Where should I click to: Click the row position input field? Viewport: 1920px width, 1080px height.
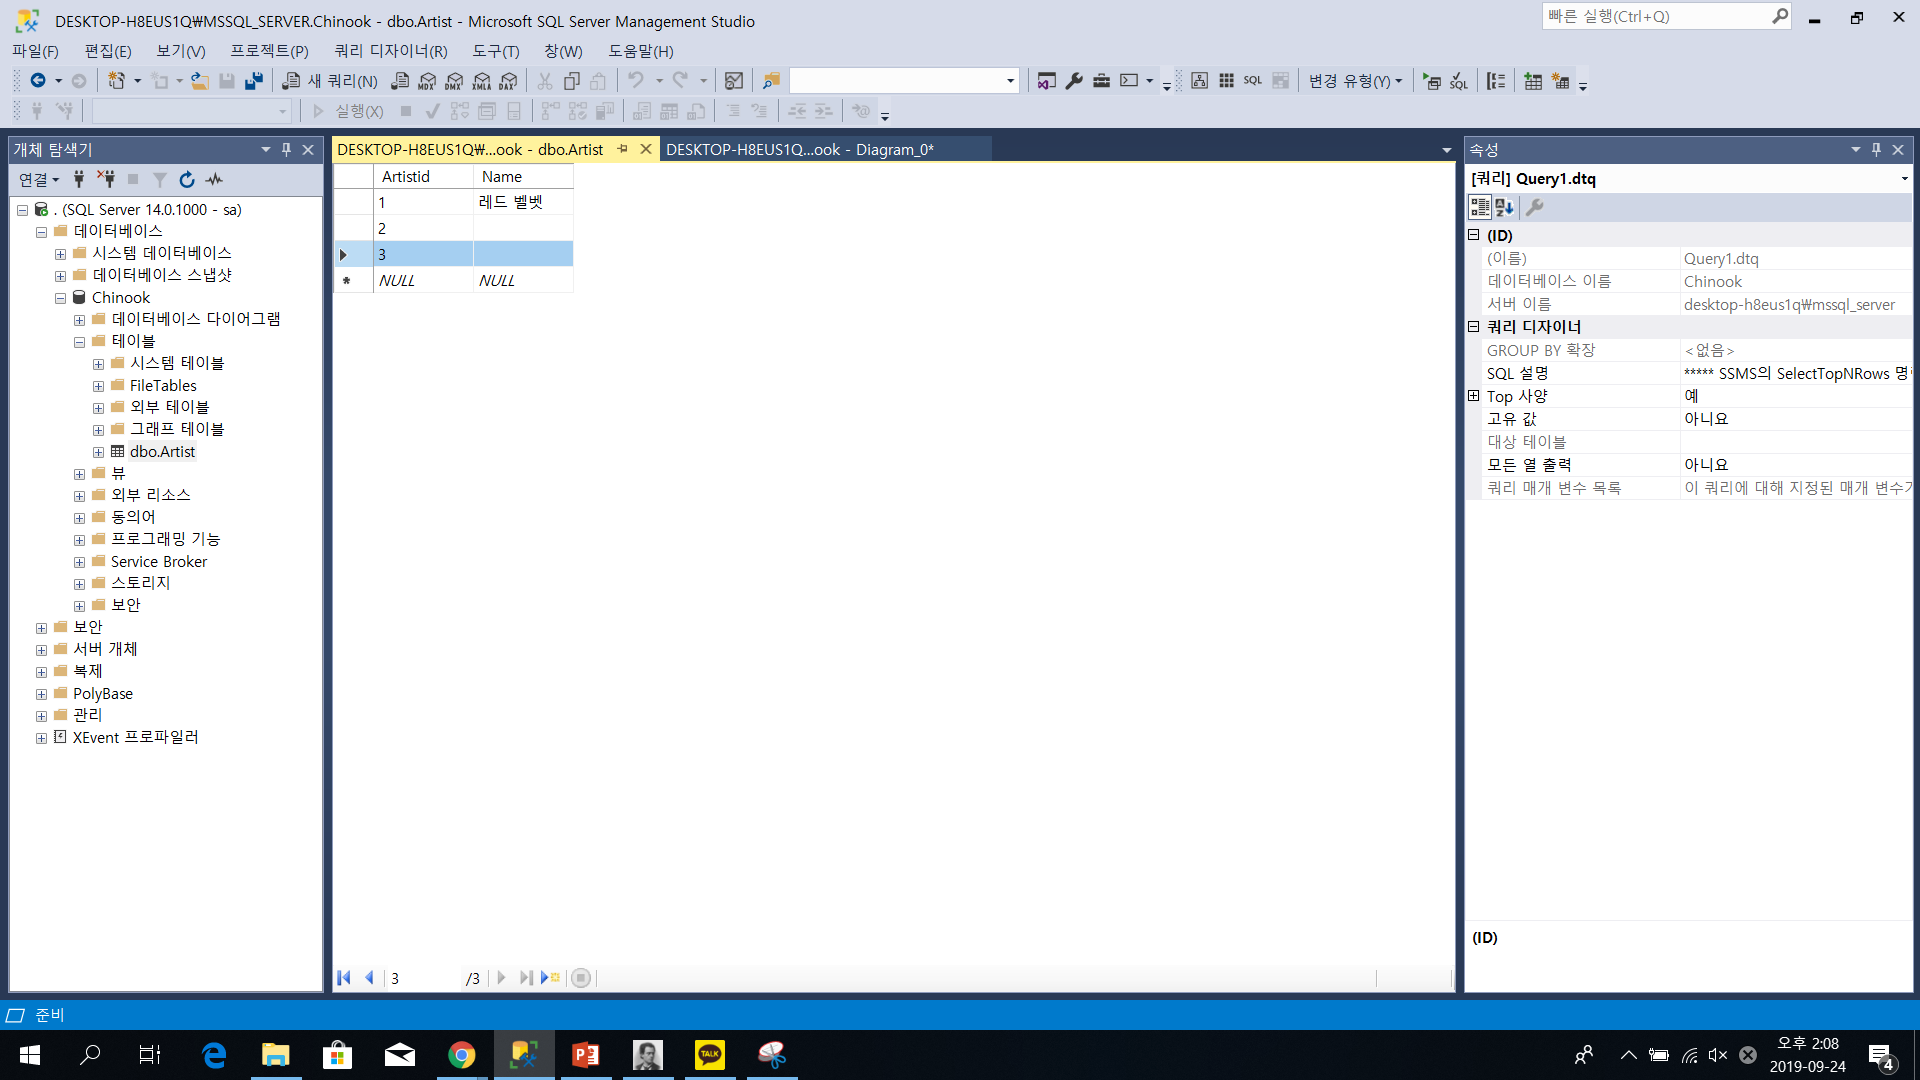tap(424, 978)
